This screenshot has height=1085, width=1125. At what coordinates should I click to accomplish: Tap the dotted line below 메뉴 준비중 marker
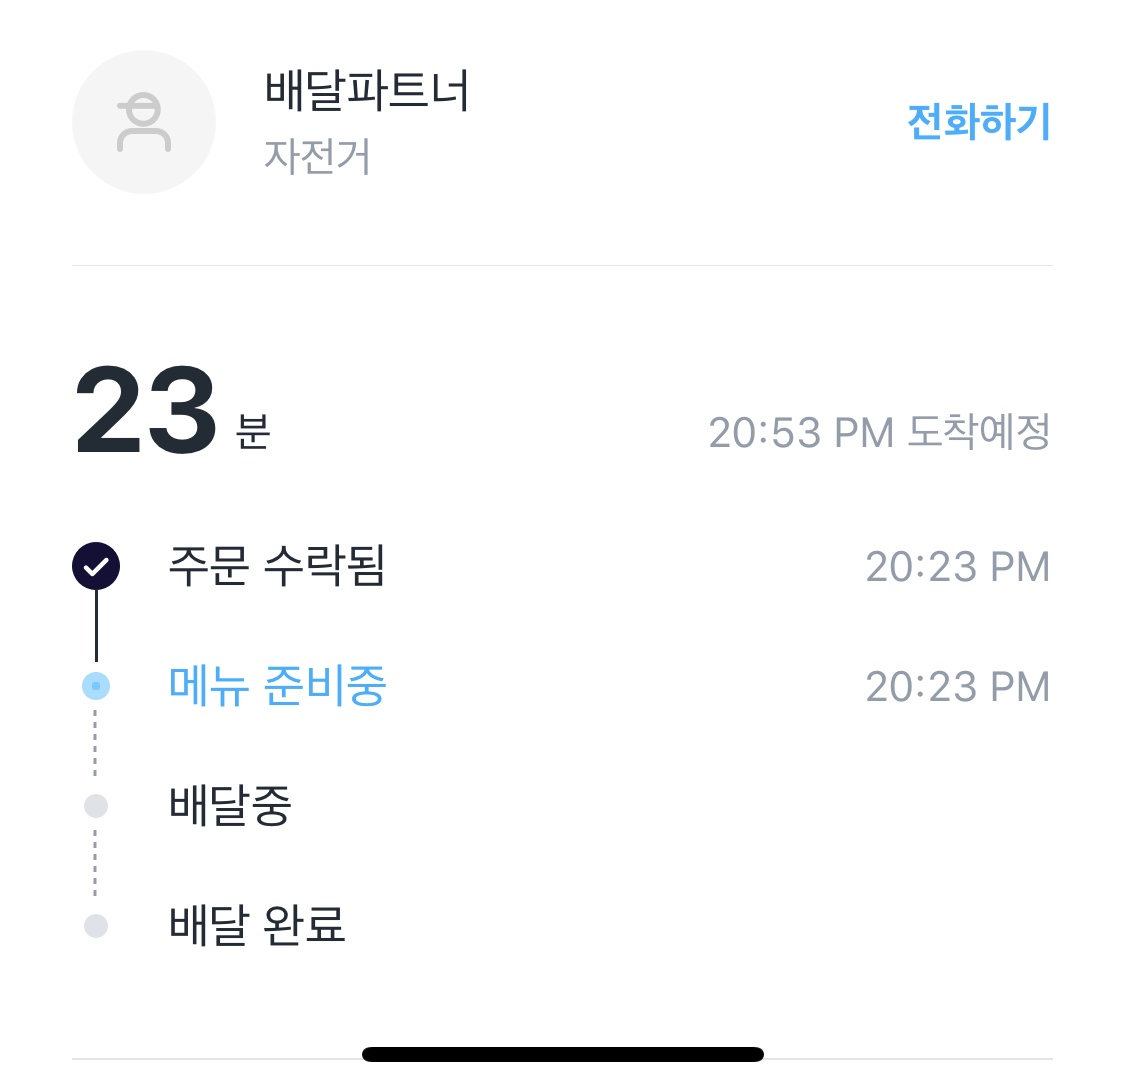(96, 745)
